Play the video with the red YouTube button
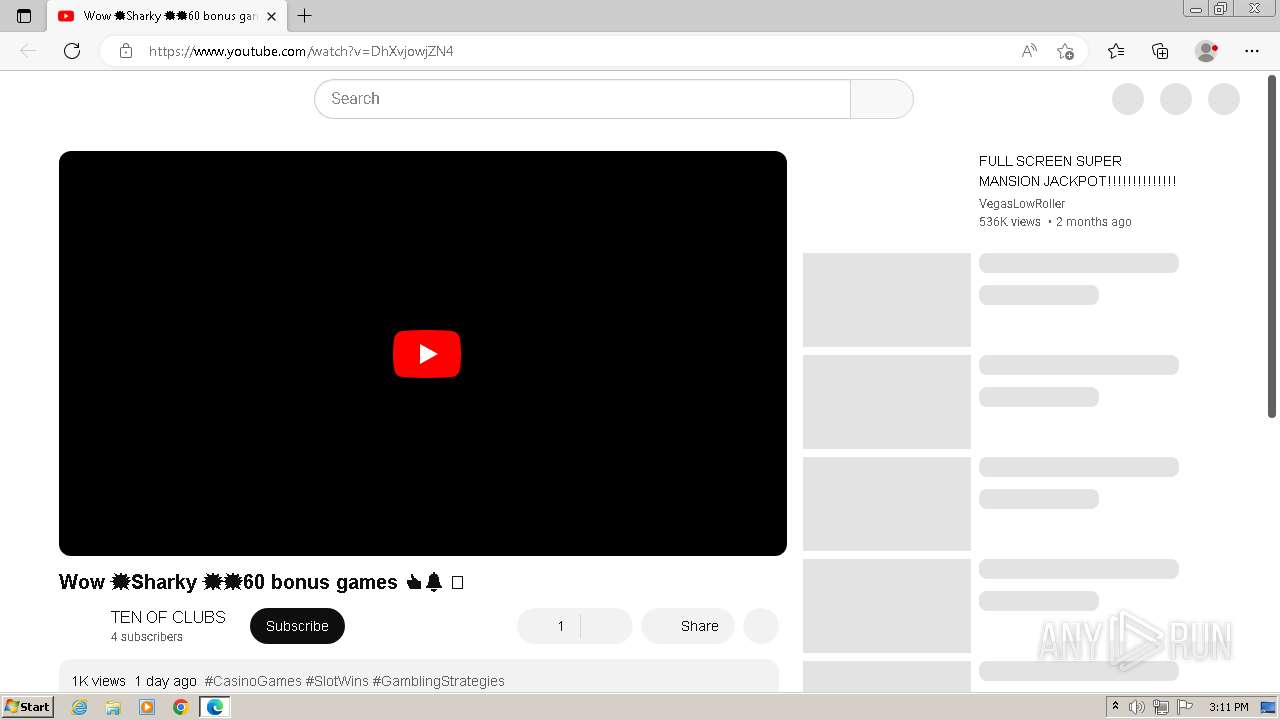This screenshot has height=720, width=1280. [x=427, y=354]
